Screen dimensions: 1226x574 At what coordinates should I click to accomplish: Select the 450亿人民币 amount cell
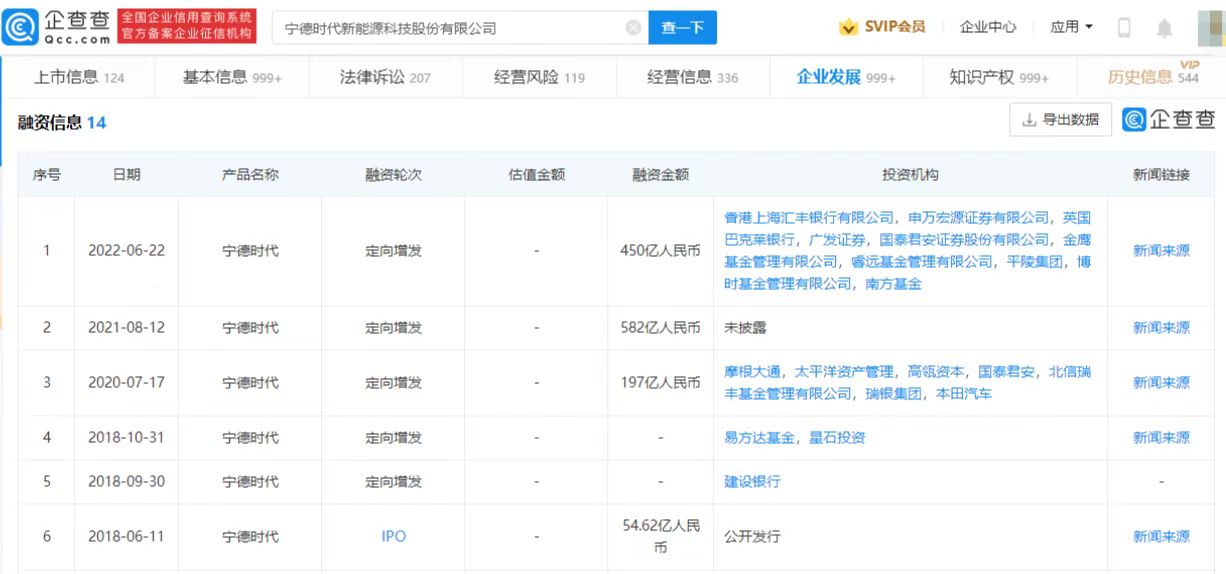click(x=661, y=250)
